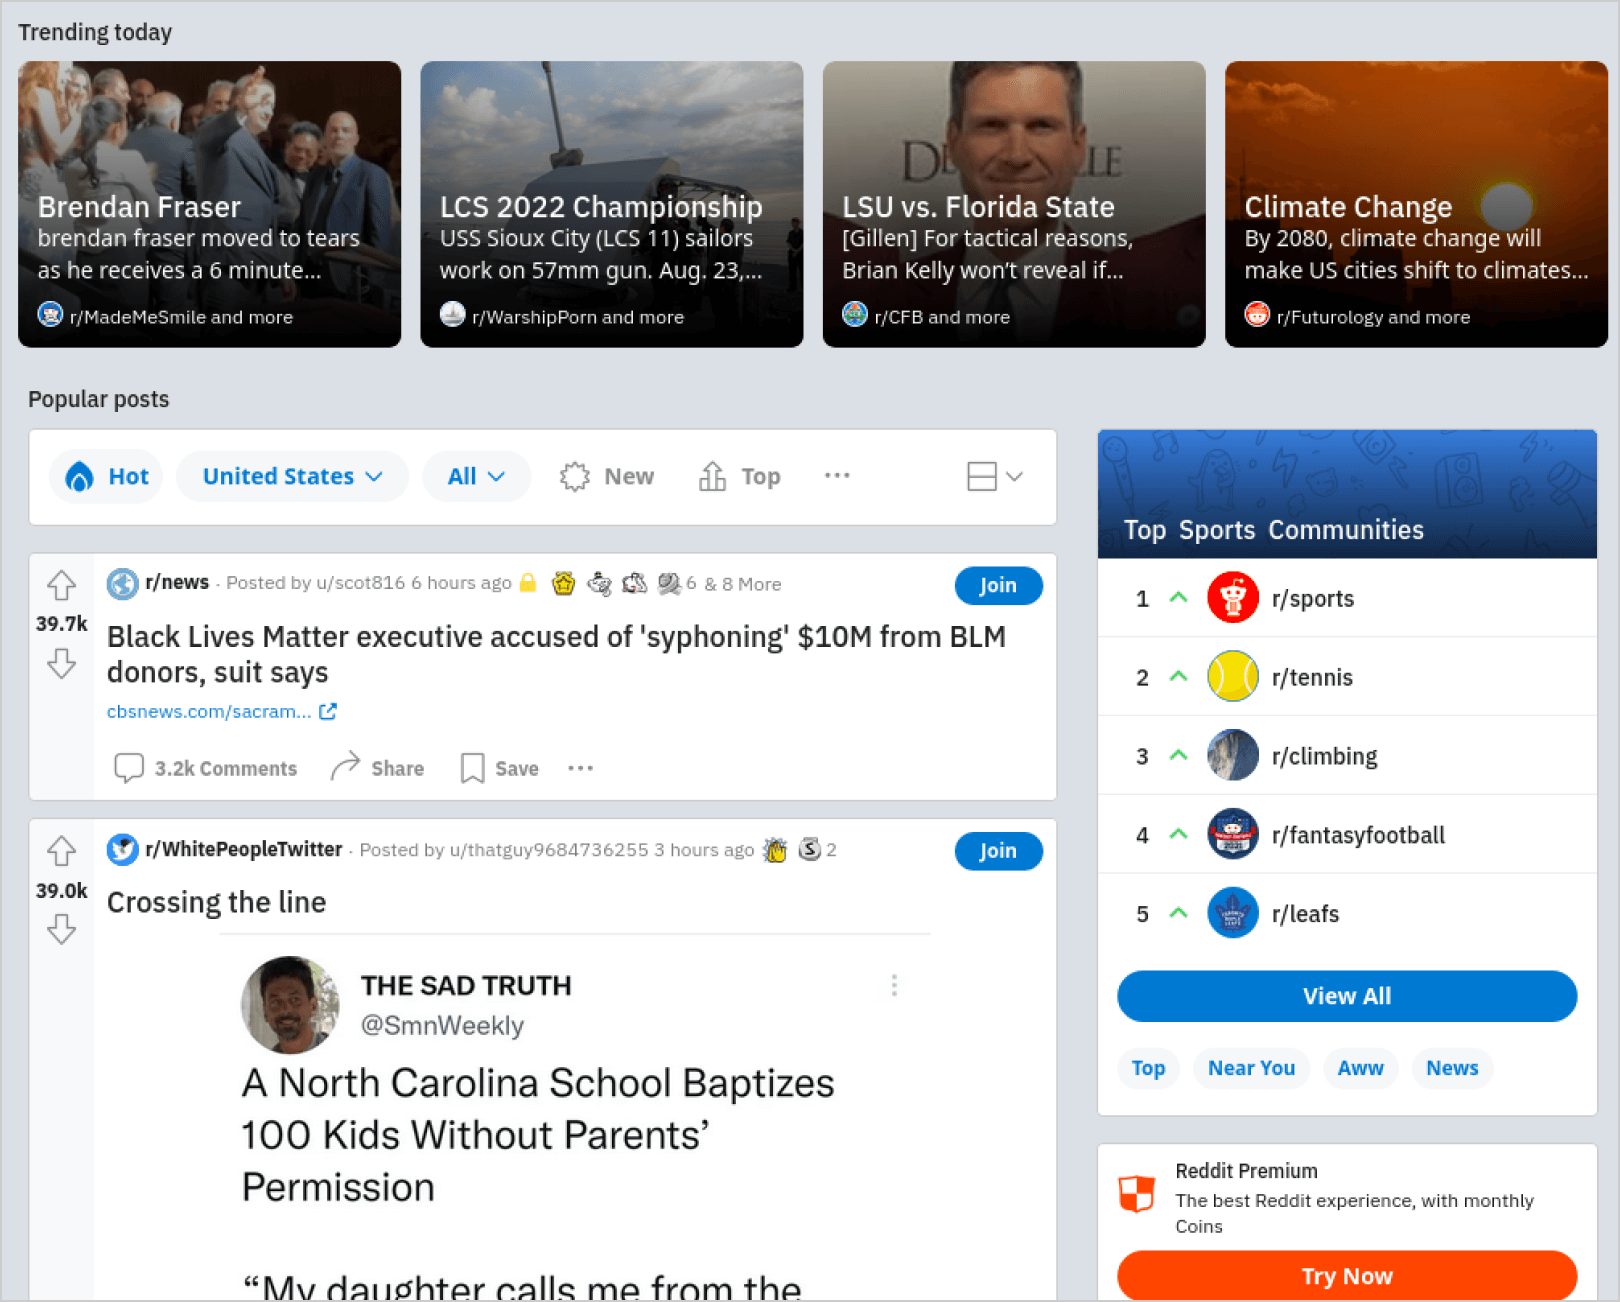This screenshot has height=1302, width=1620.
Task: Open the three-dot menu on the tweet image
Action: coord(894,986)
